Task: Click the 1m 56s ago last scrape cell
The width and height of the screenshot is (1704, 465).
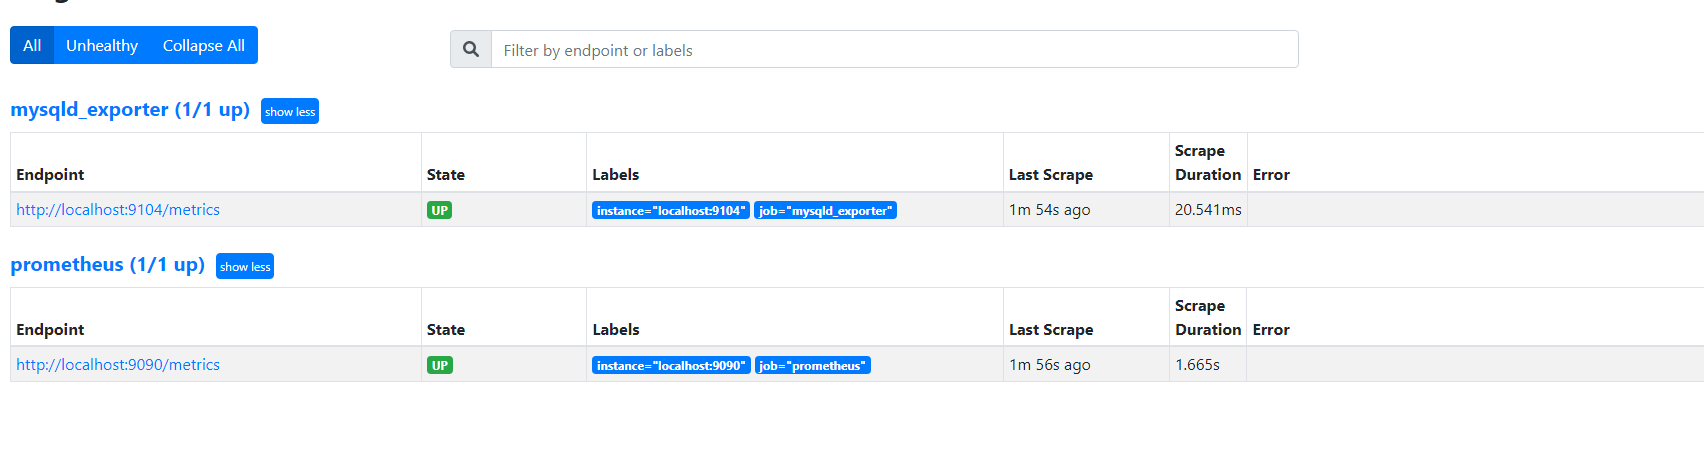Action: pyautogui.click(x=1086, y=365)
